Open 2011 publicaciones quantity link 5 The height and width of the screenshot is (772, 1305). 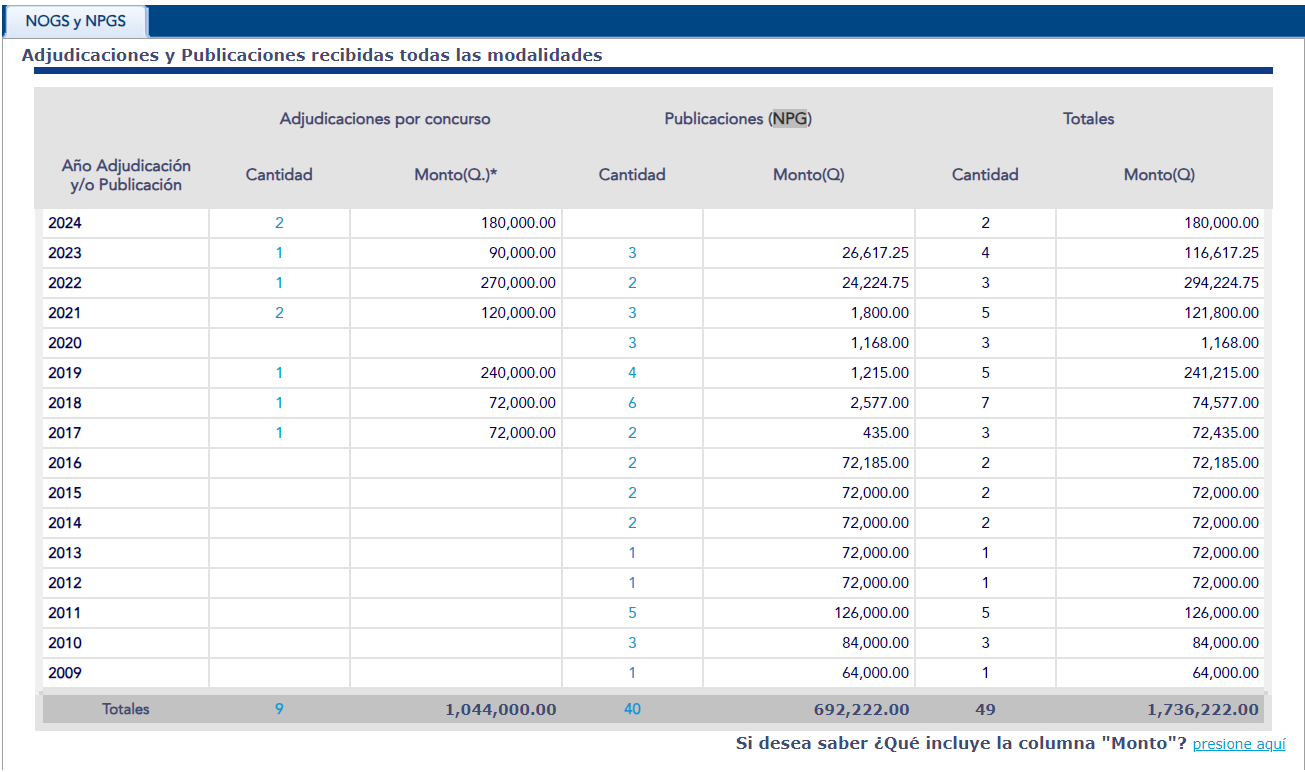pyautogui.click(x=632, y=613)
